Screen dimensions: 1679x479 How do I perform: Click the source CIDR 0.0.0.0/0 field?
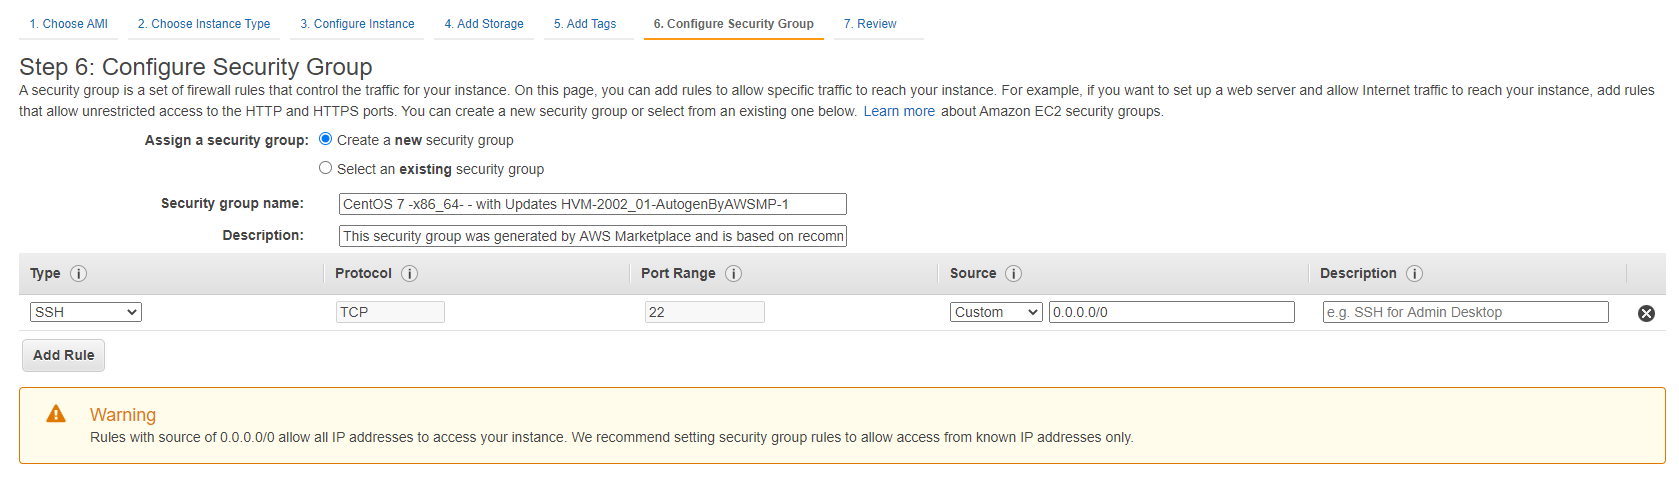tap(1171, 312)
